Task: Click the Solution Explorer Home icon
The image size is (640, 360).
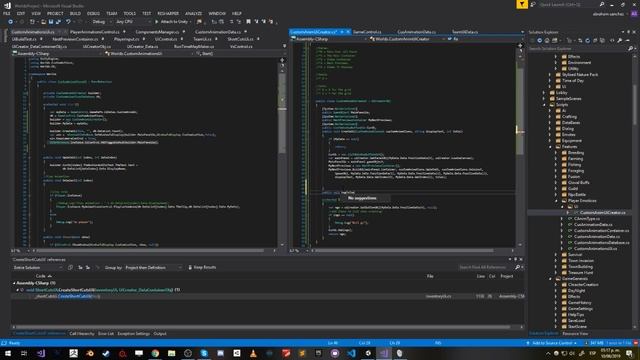Action: click(x=547, y=40)
